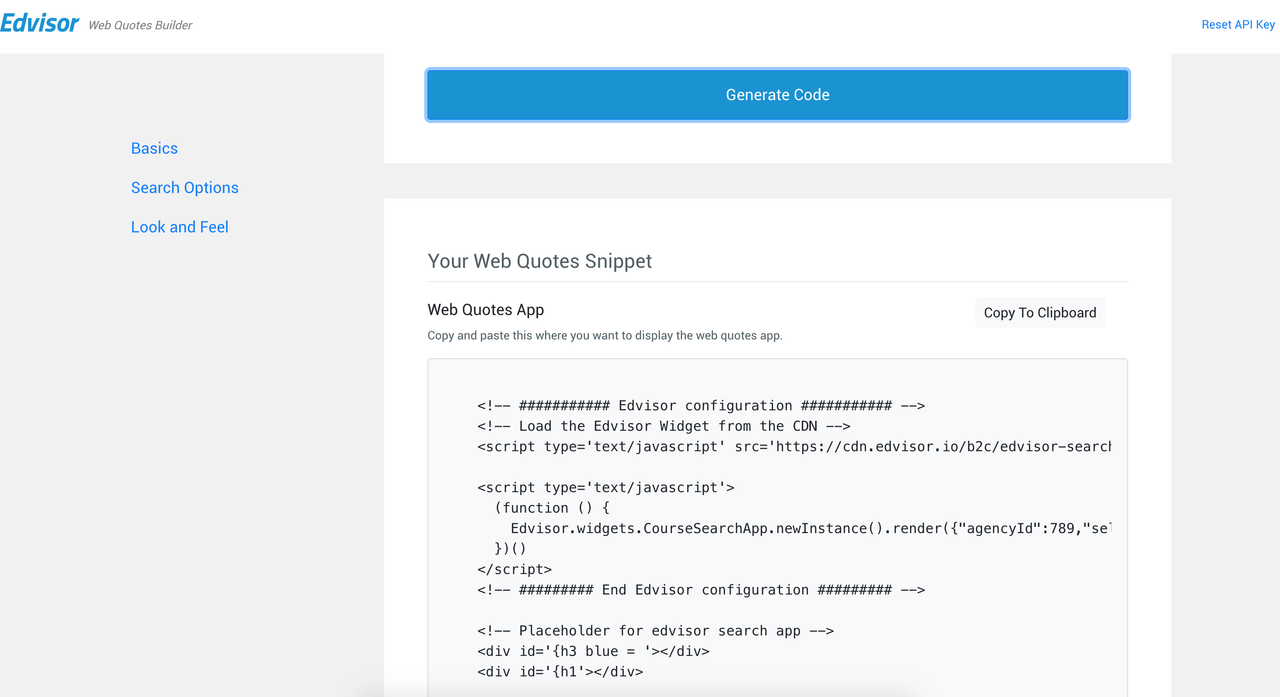Click the div id '{h3 blue = ' line
The width and height of the screenshot is (1280, 697).
pos(593,651)
